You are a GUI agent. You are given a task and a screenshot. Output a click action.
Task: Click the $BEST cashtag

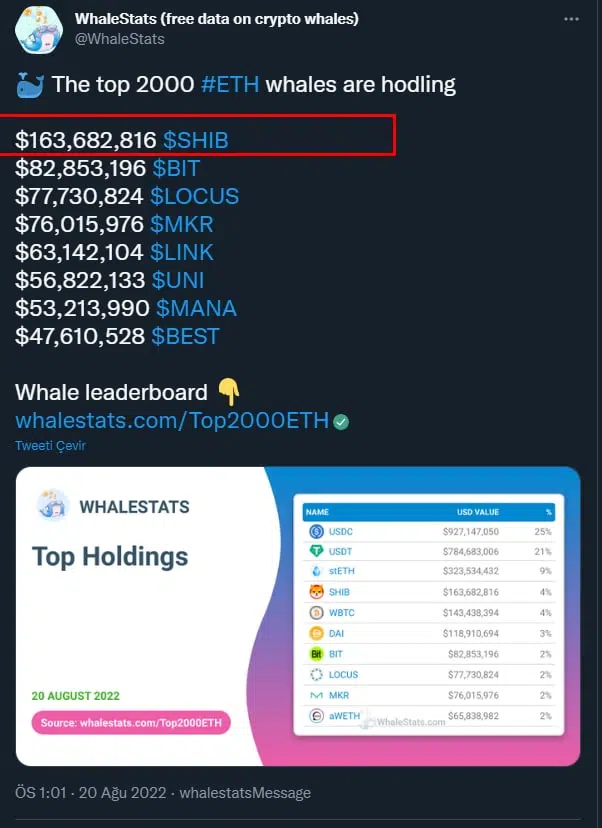[185, 336]
